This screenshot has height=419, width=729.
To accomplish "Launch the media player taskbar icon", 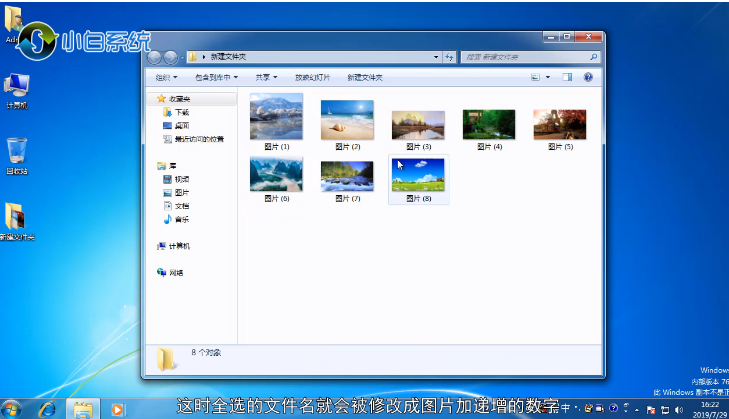I will (117, 408).
